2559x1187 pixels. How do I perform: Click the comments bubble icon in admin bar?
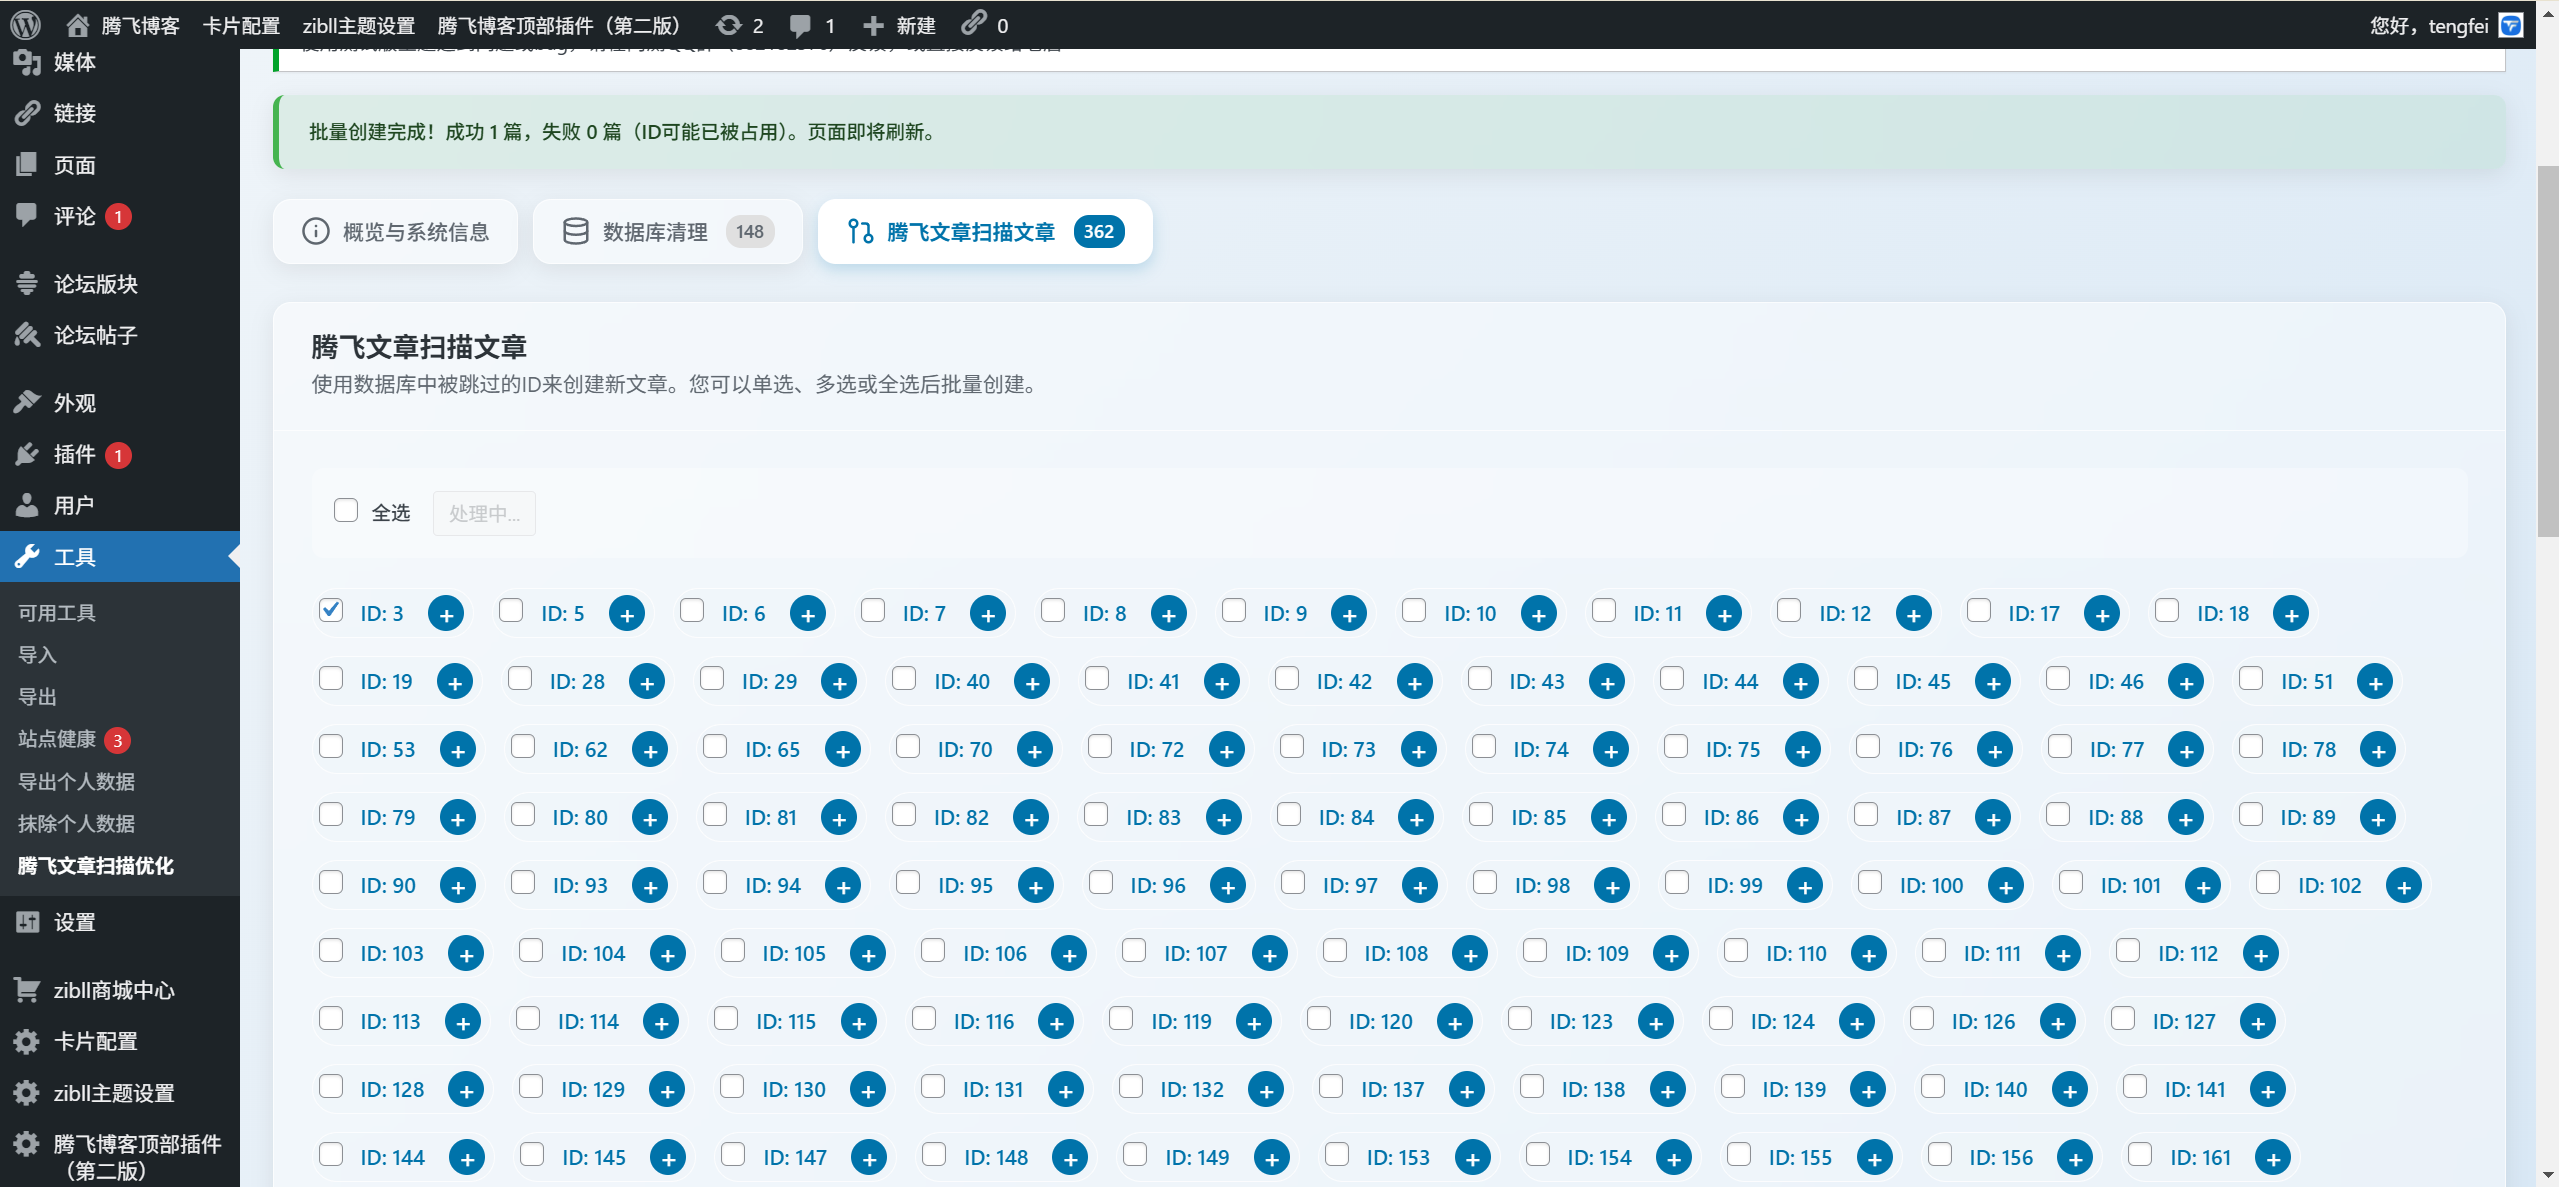click(800, 25)
